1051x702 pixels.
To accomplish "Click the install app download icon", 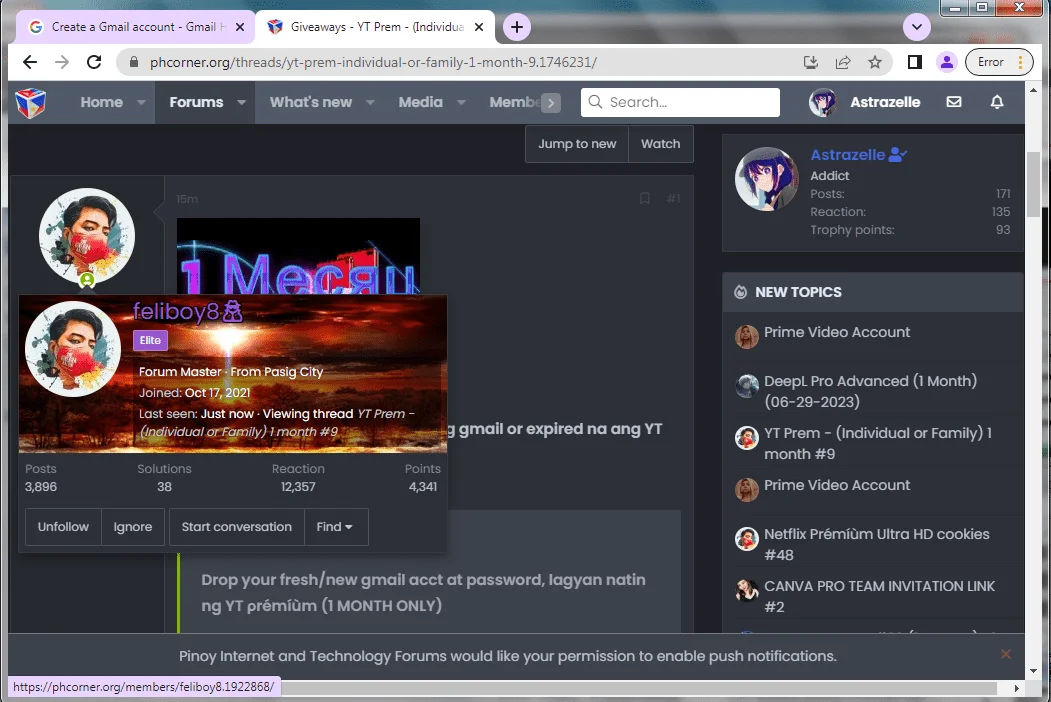I will coord(811,62).
